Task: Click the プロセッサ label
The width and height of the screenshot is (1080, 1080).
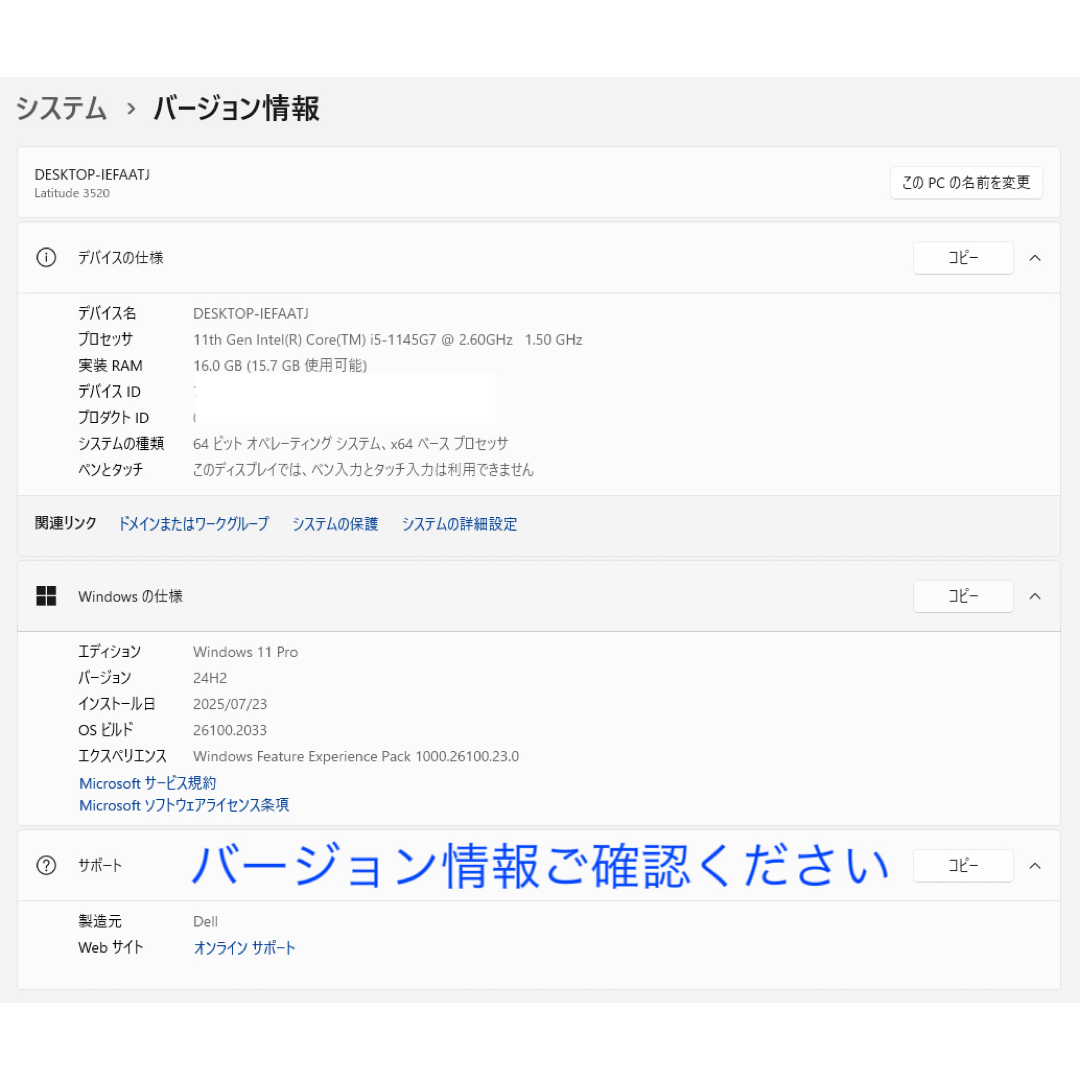Action: point(105,339)
